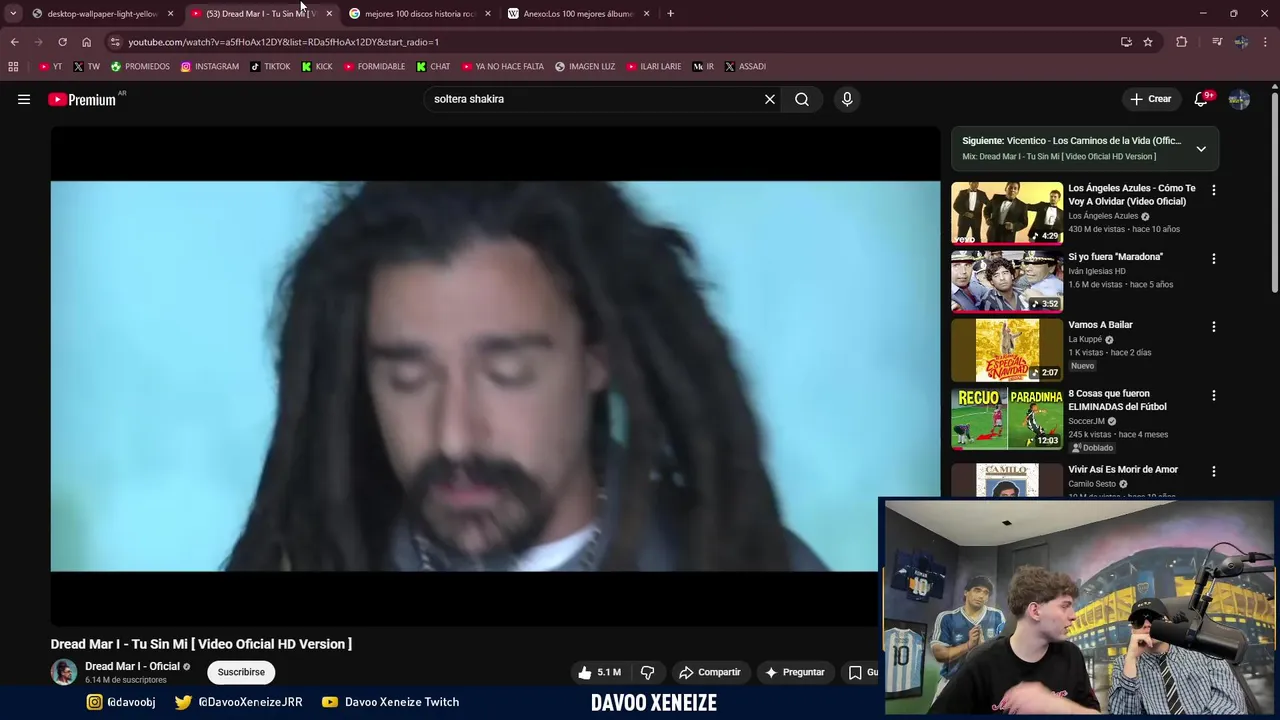Open options for 'Vivir Así Es Morir de Amor'
Image resolution: width=1280 pixels, height=720 pixels.
point(1214,471)
